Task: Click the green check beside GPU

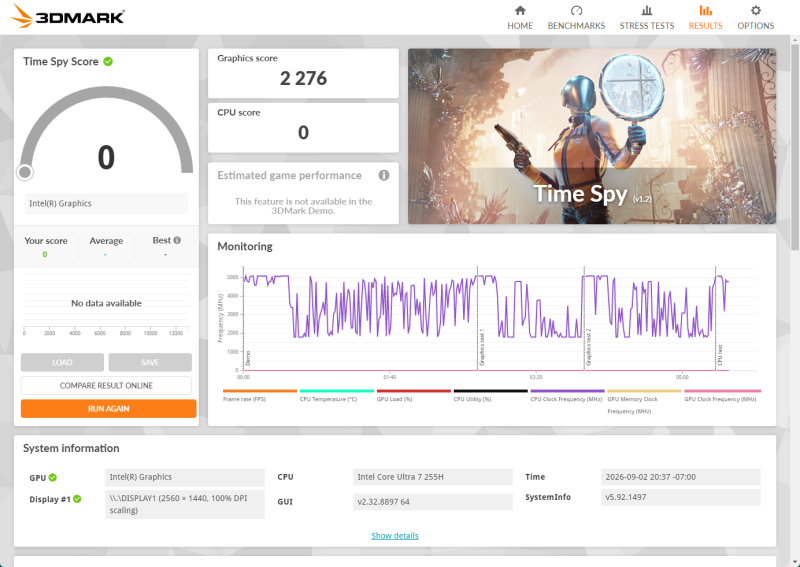Action: 53,478
